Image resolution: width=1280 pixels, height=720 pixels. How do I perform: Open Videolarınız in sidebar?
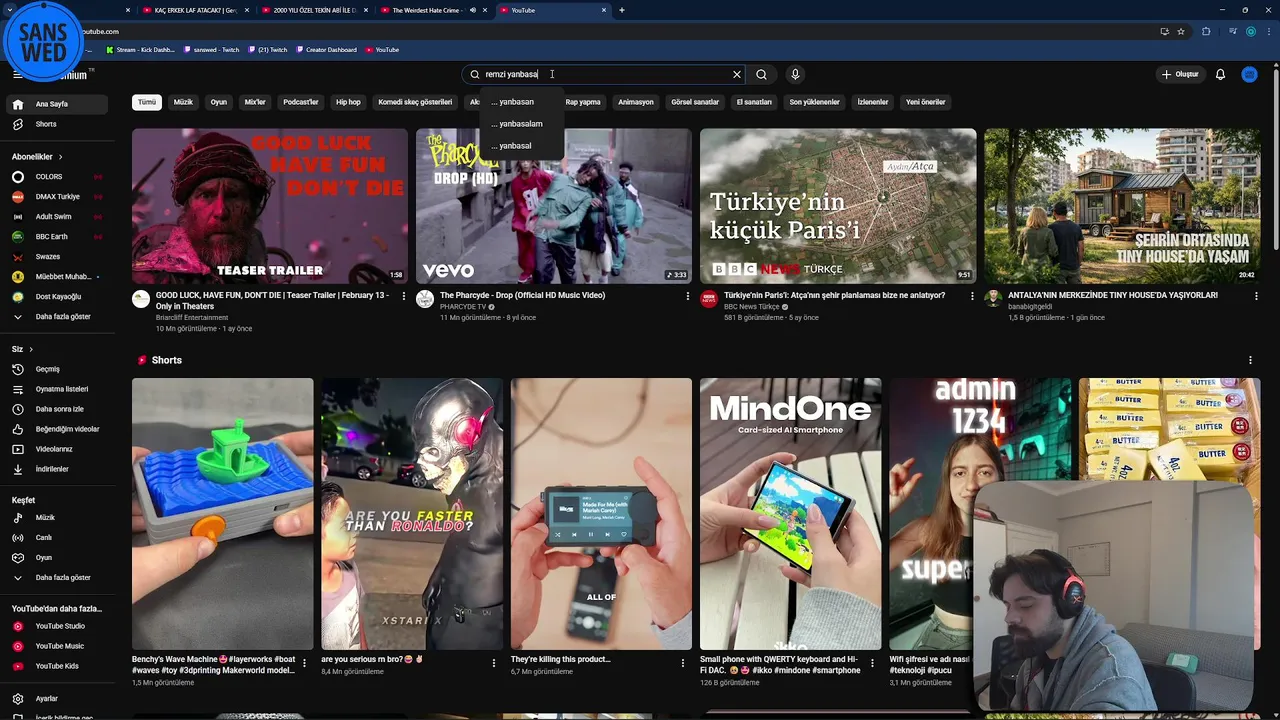58,449
